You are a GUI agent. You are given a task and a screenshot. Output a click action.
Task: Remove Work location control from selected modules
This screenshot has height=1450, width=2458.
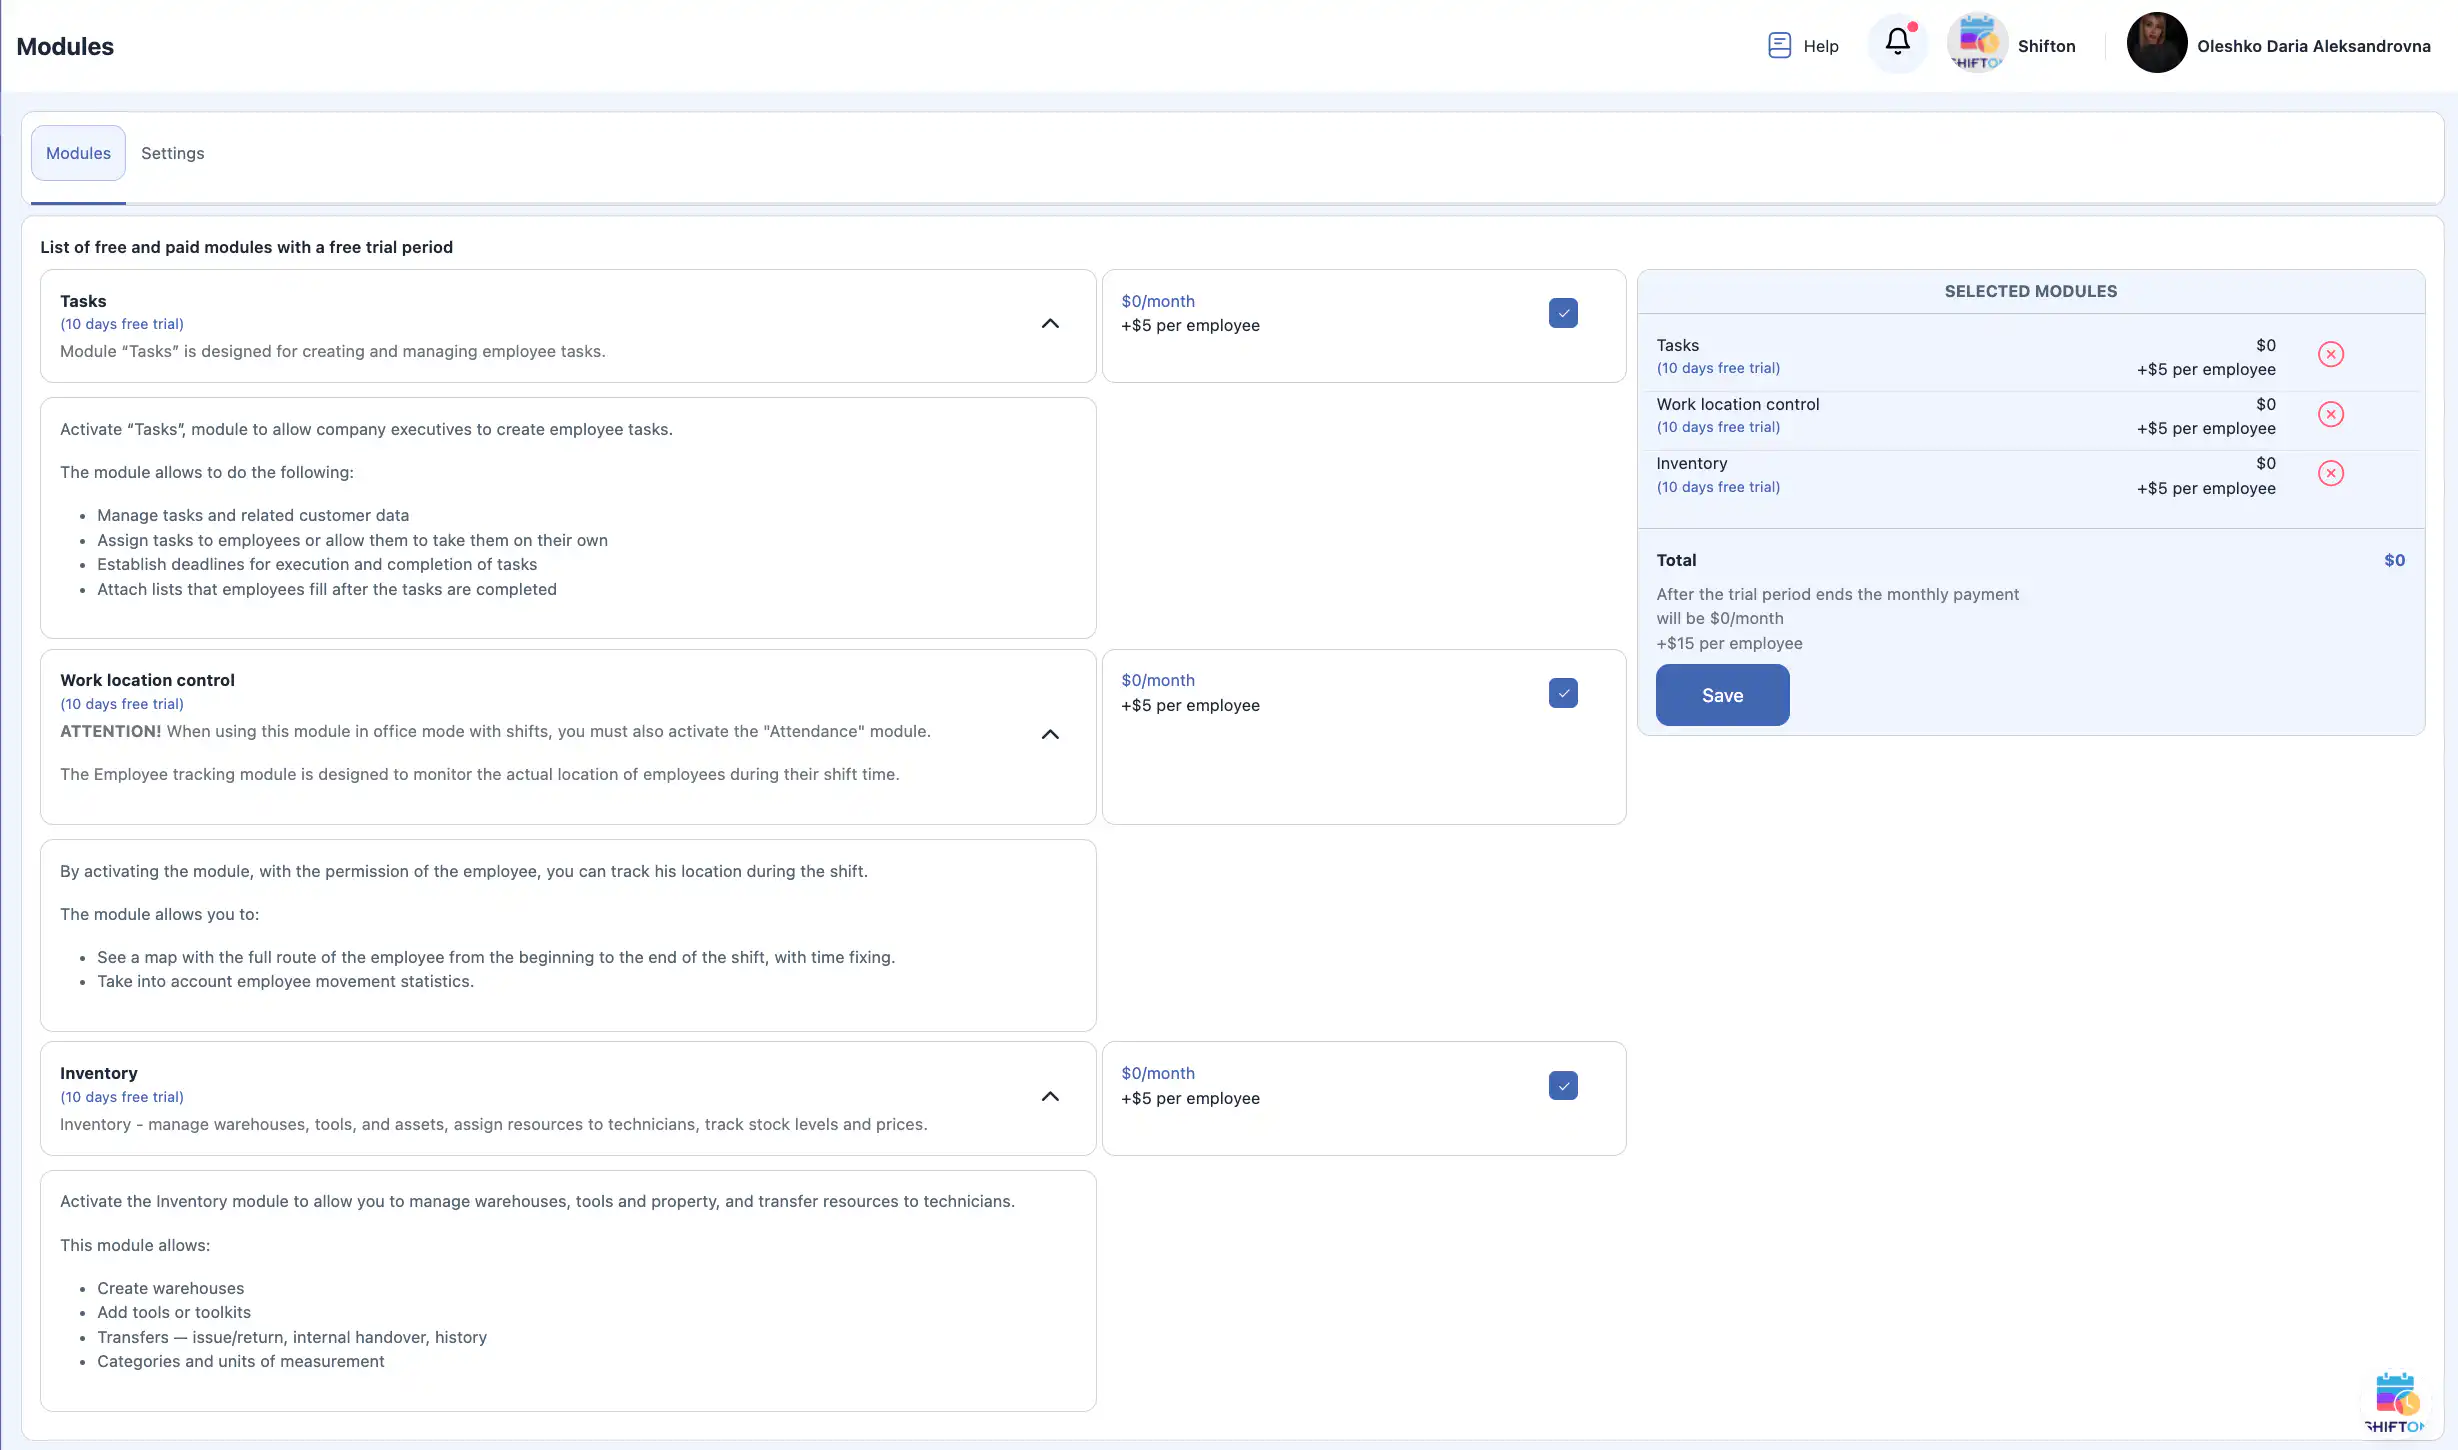pyautogui.click(x=2330, y=414)
